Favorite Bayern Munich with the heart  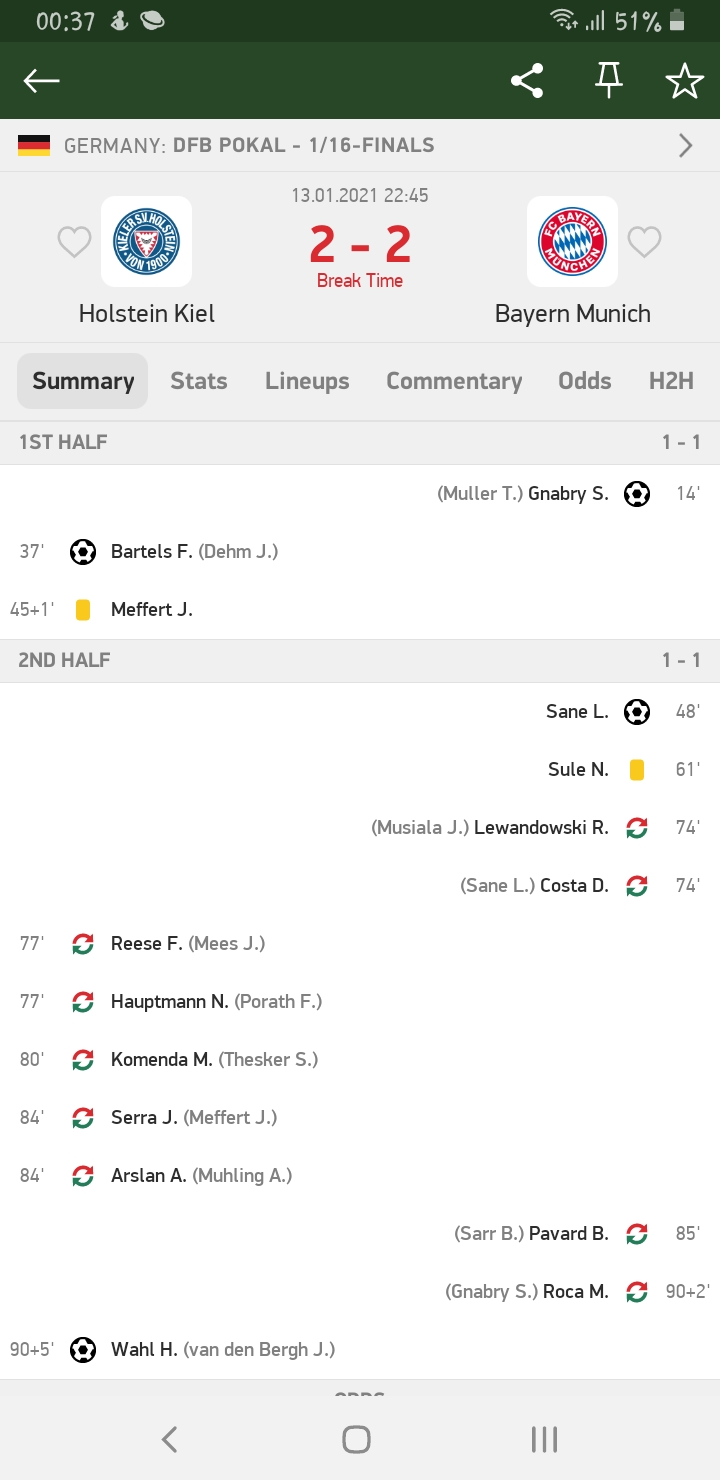coord(644,241)
